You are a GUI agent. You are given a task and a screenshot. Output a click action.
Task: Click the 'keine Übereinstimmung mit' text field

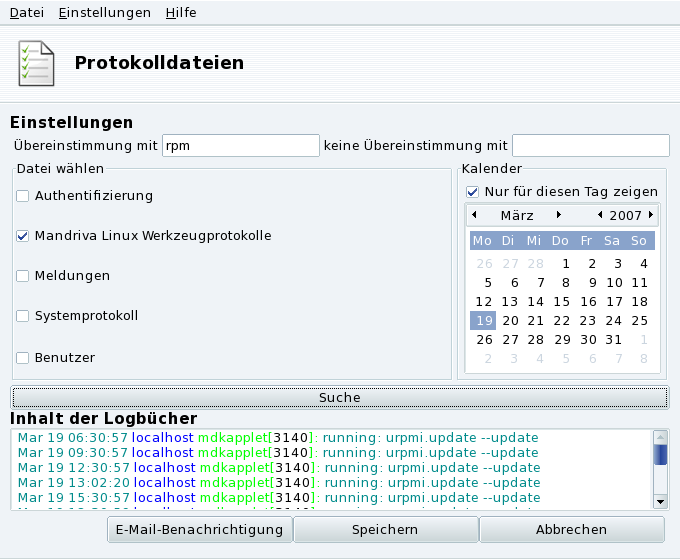click(x=590, y=146)
